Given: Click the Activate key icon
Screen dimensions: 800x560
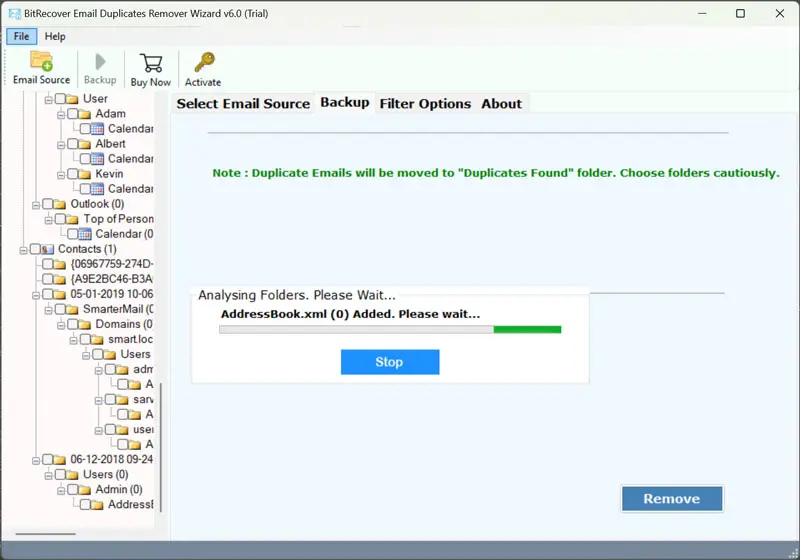Looking at the screenshot, I should click(204, 62).
